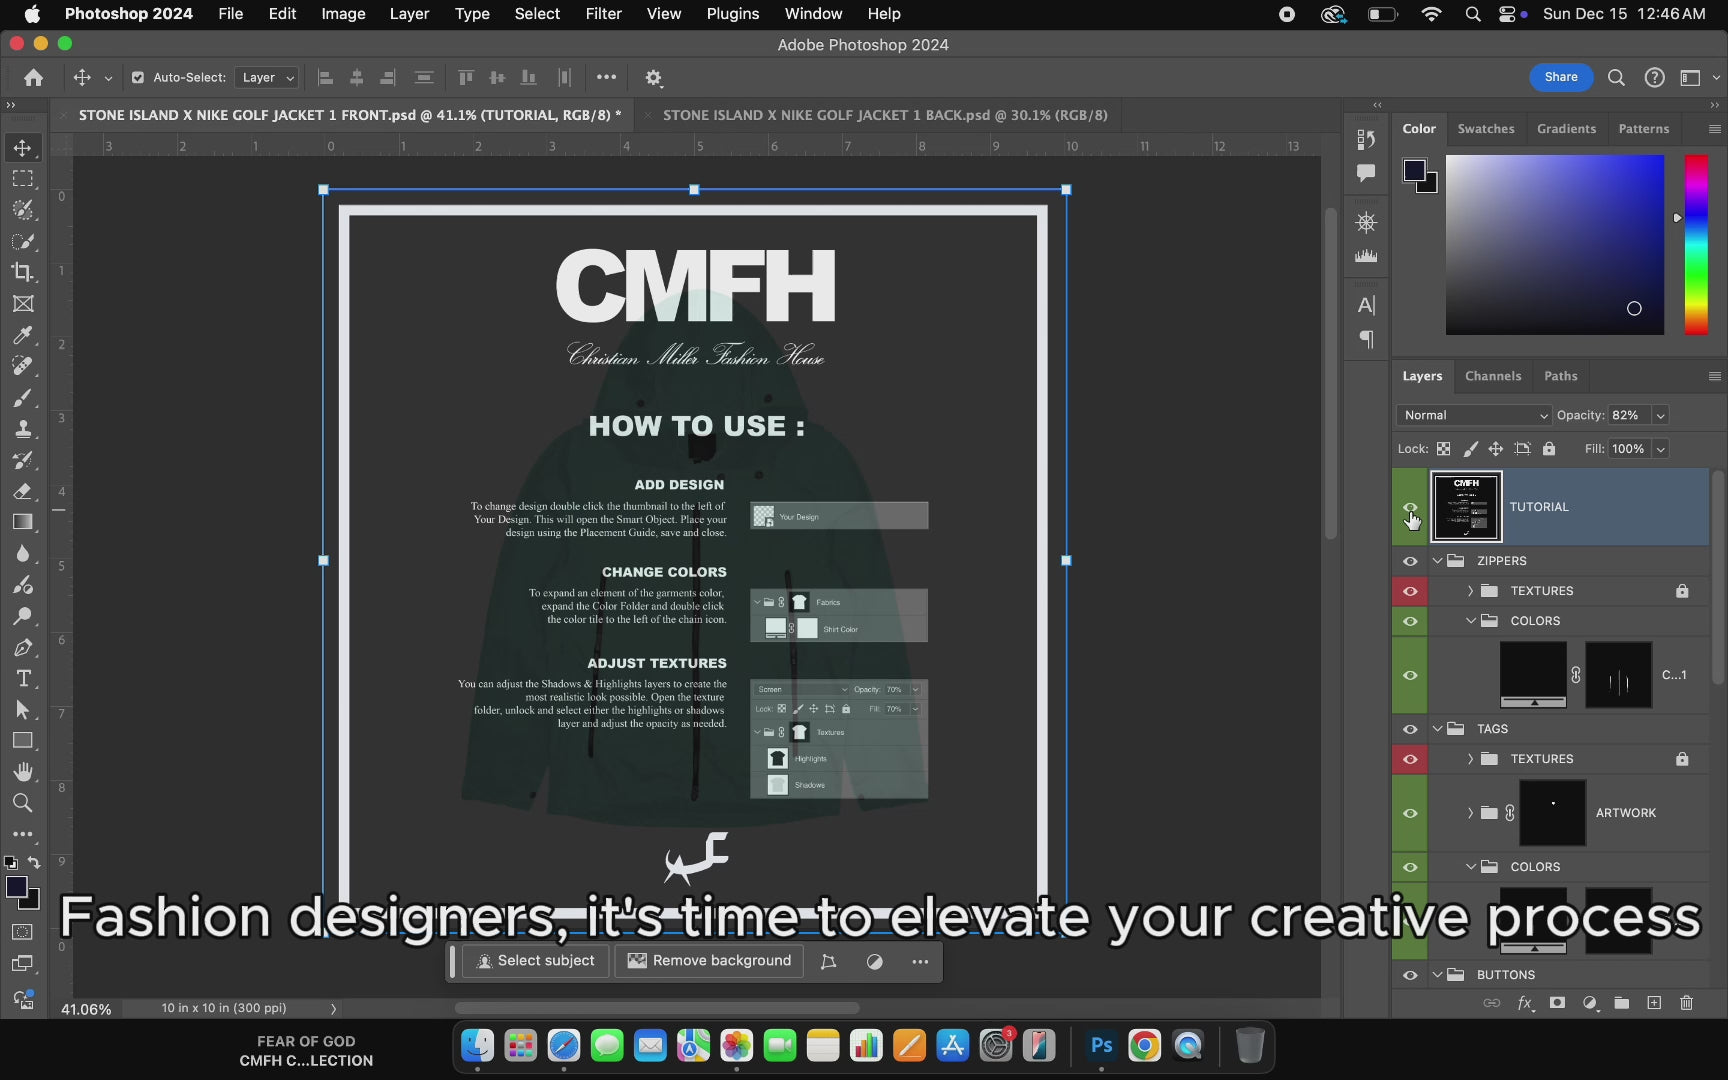Create a new adjustment layer icon
1728x1080 pixels.
click(1590, 1003)
